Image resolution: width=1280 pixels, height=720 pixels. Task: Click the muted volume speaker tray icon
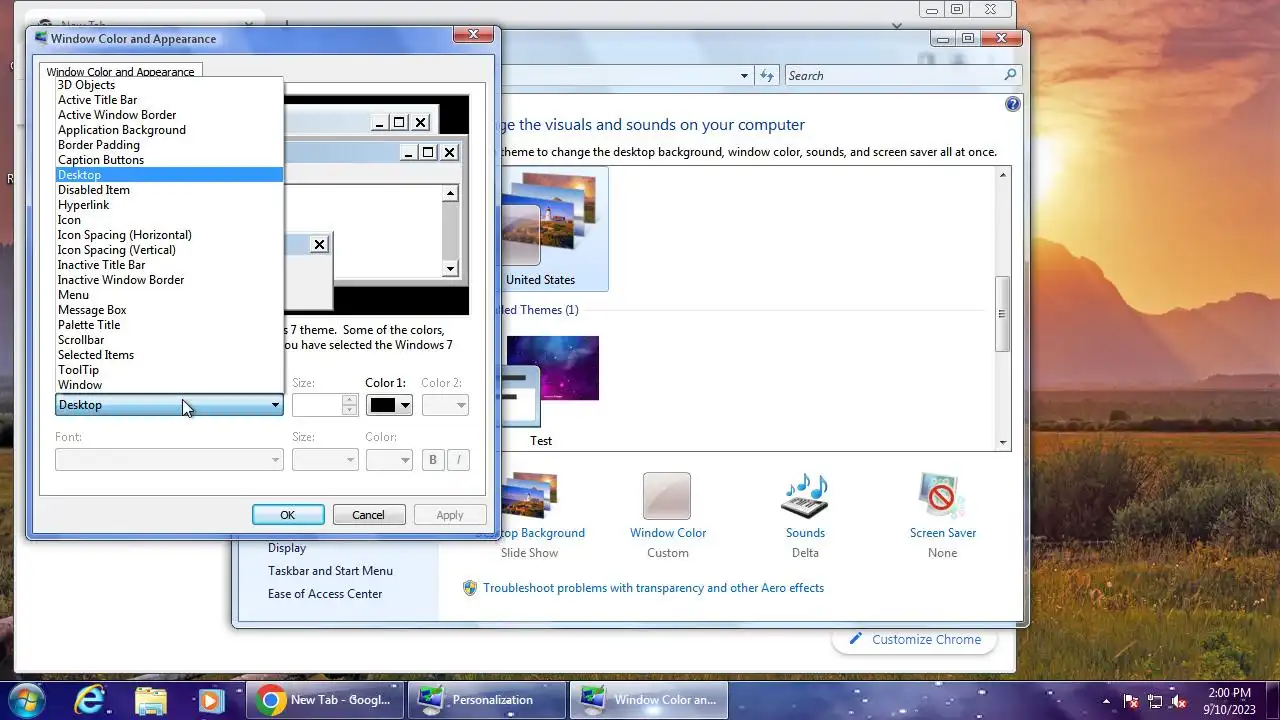tap(1180, 701)
